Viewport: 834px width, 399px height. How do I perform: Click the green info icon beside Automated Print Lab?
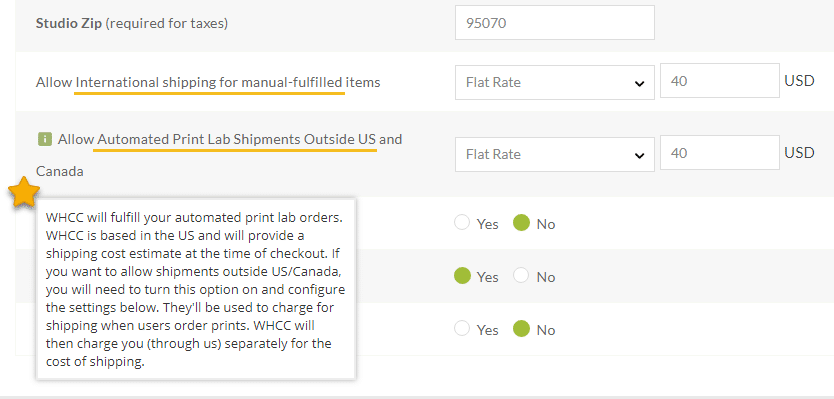[x=45, y=139]
